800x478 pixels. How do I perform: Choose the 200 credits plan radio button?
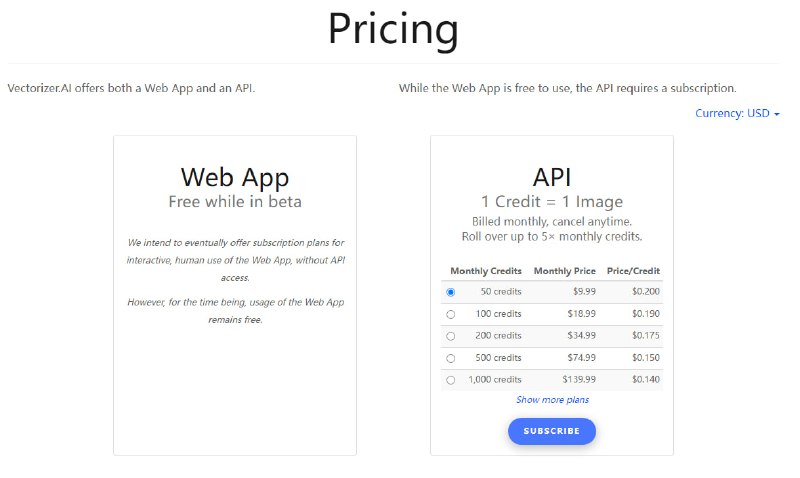(450, 336)
